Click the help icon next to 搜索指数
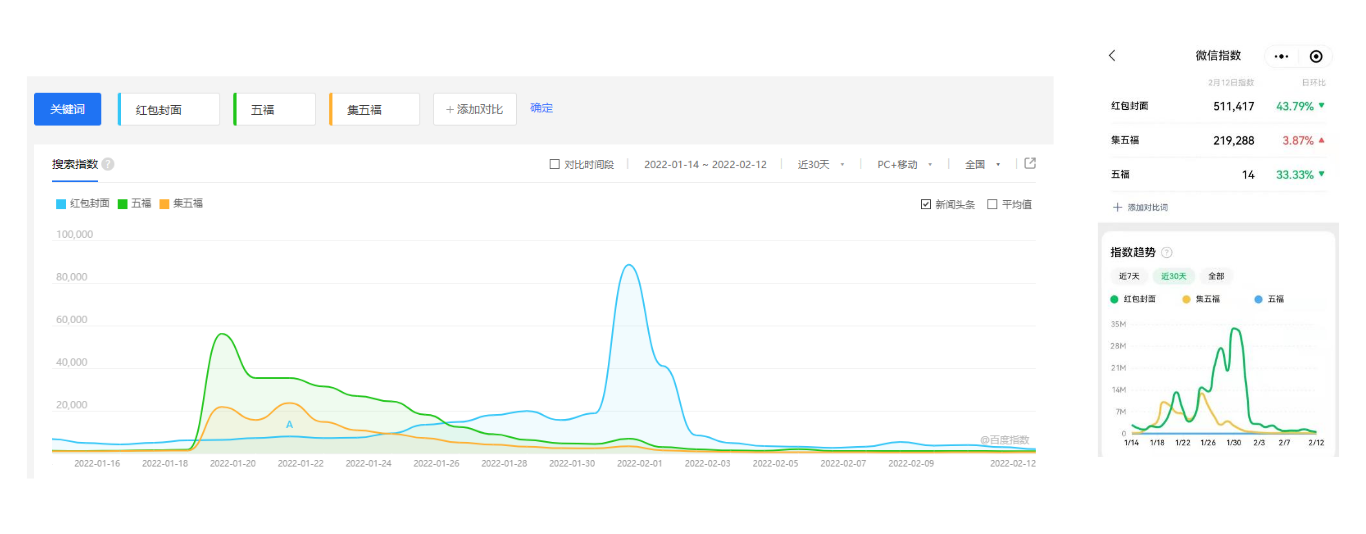The width and height of the screenshot is (1366, 534). pos(108,164)
